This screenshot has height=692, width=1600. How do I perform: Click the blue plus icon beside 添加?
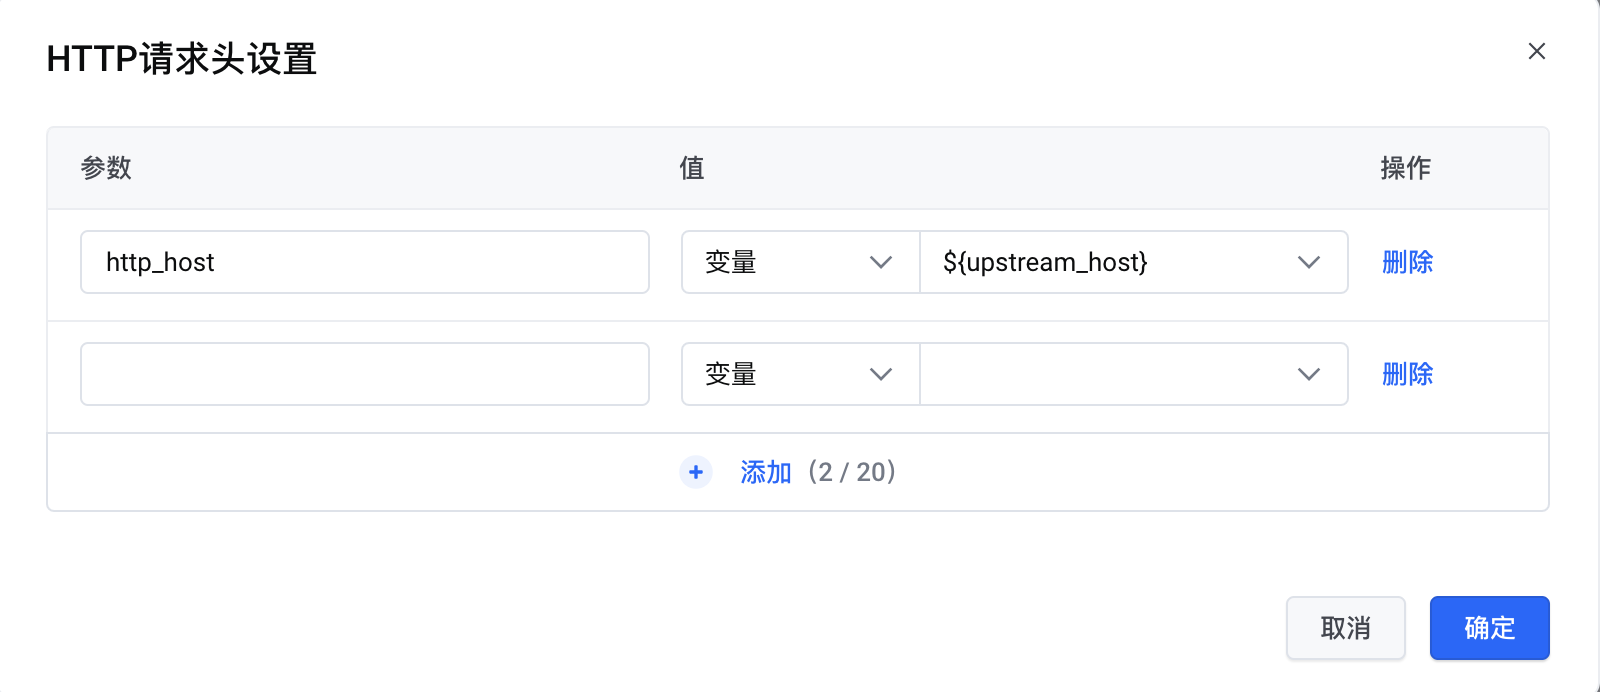696,472
